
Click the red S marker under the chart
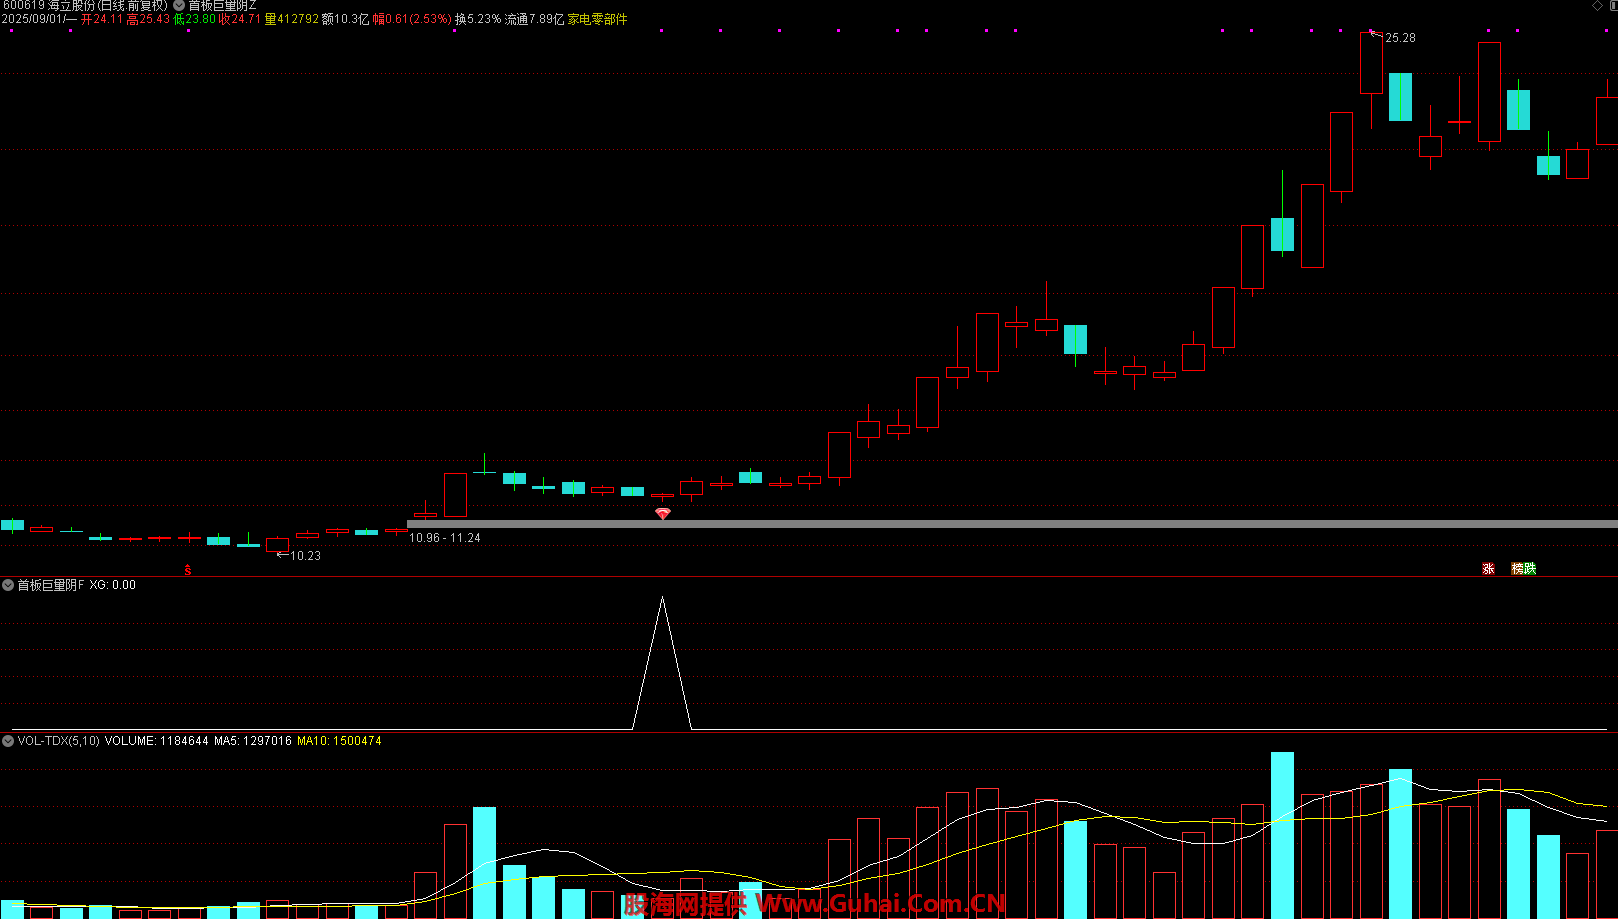(x=188, y=570)
